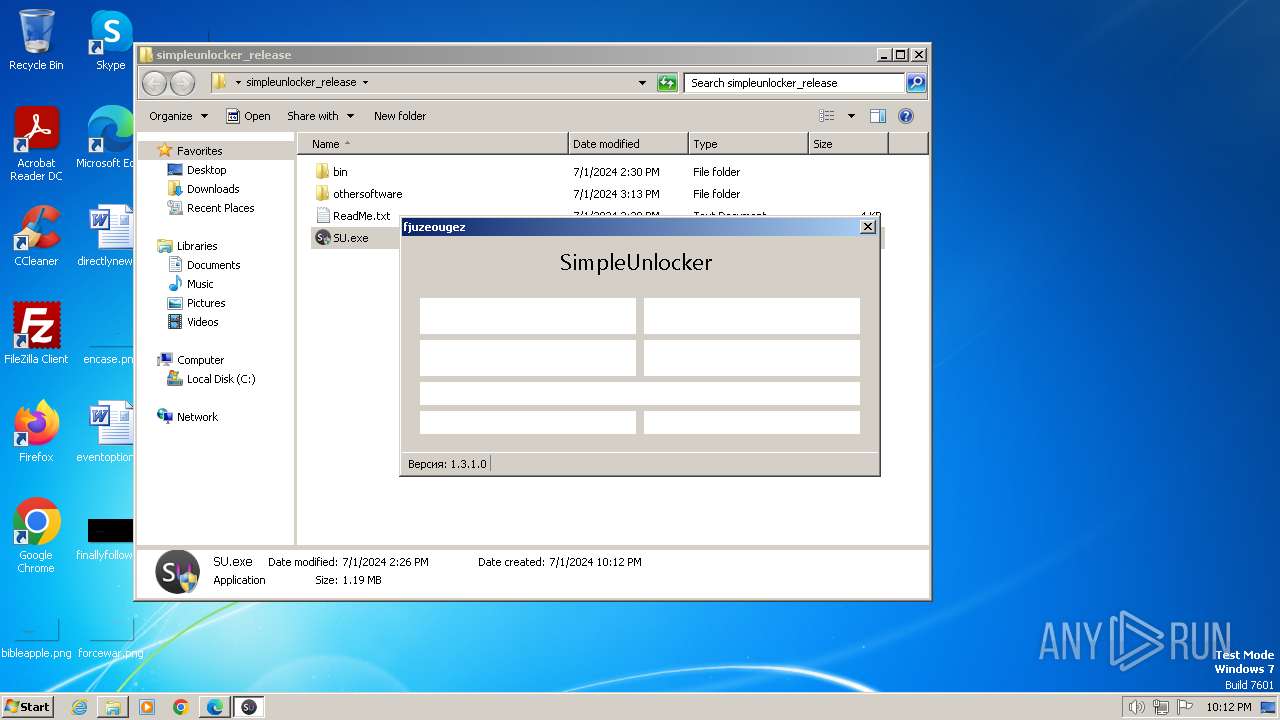The height and width of the screenshot is (720, 1280).
Task: Expand simpleunlocker_release breadcrumb arrow
Action: (365, 83)
